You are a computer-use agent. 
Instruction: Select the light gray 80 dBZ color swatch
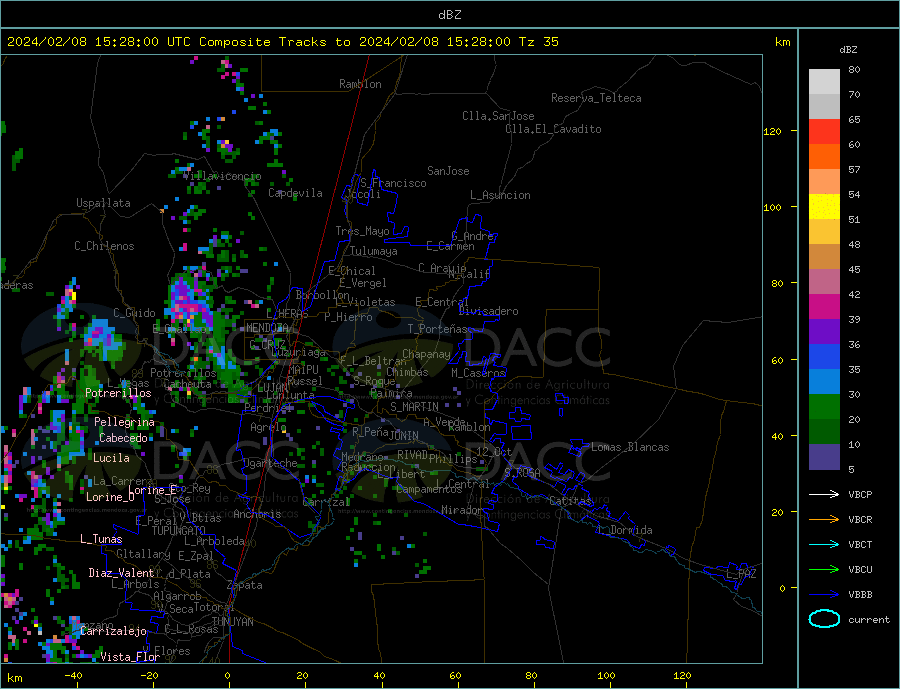(x=824, y=82)
